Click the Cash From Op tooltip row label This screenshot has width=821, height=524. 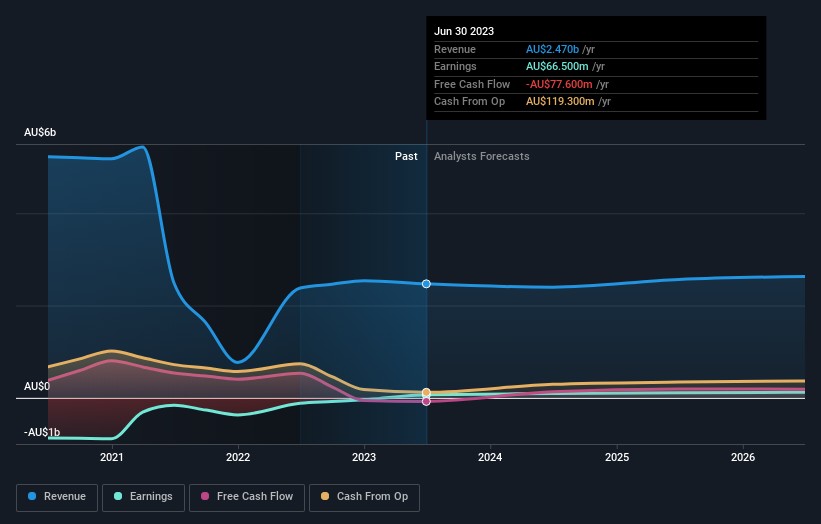click(x=470, y=102)
